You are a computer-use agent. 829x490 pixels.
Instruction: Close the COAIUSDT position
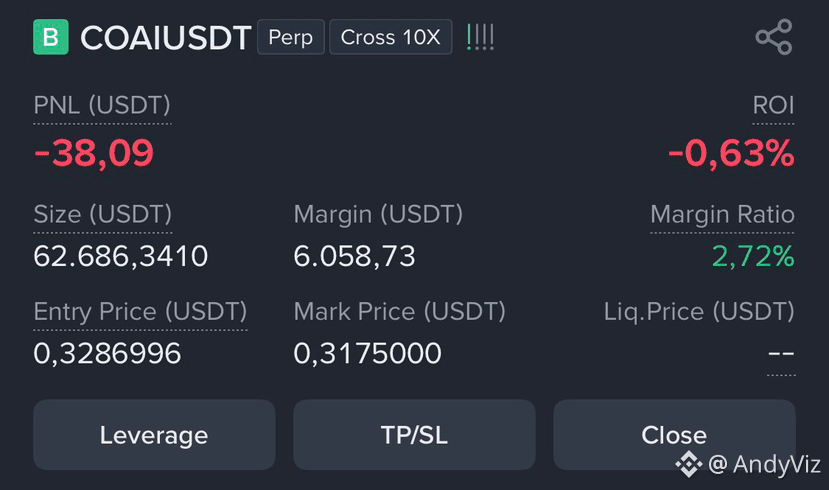(674, 434)
